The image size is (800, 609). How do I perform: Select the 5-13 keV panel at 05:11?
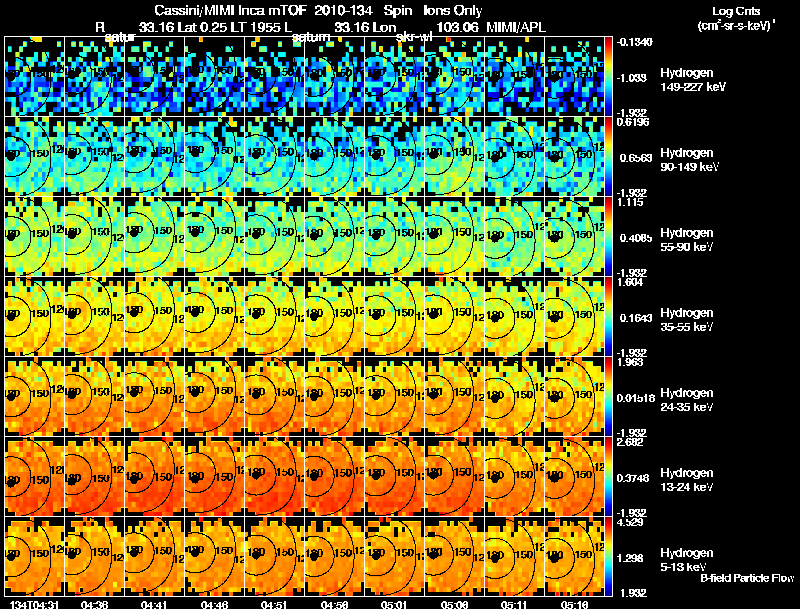[515, 557]
